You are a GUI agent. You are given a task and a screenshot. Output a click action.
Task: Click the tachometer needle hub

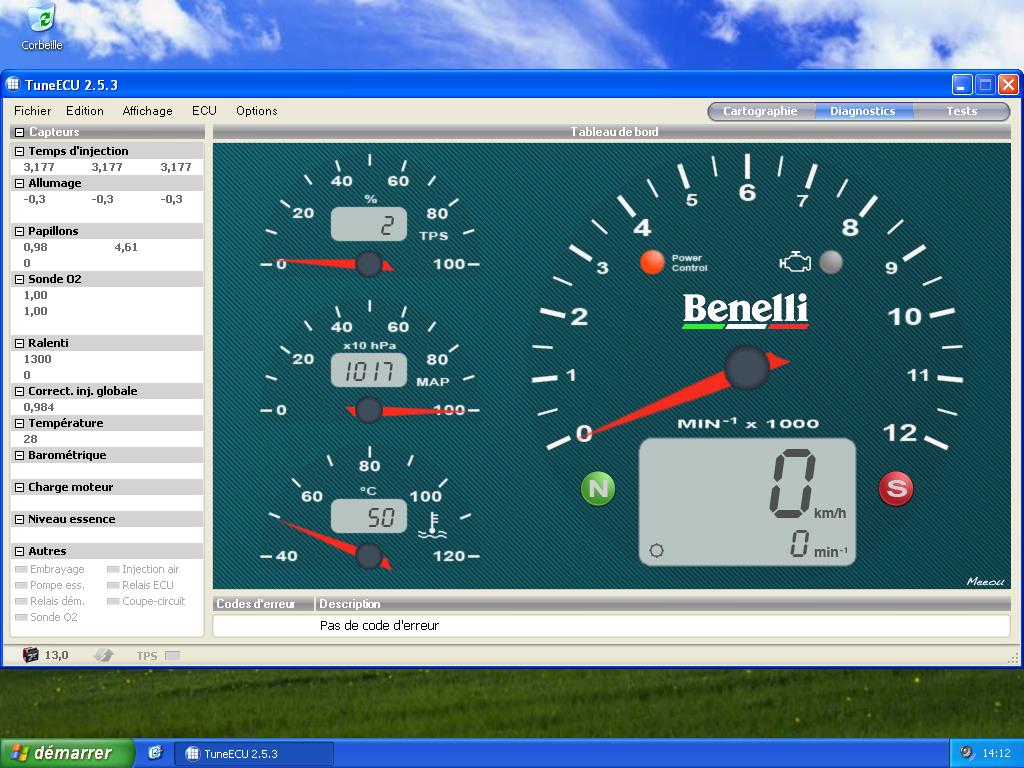(x=747, y=368)
